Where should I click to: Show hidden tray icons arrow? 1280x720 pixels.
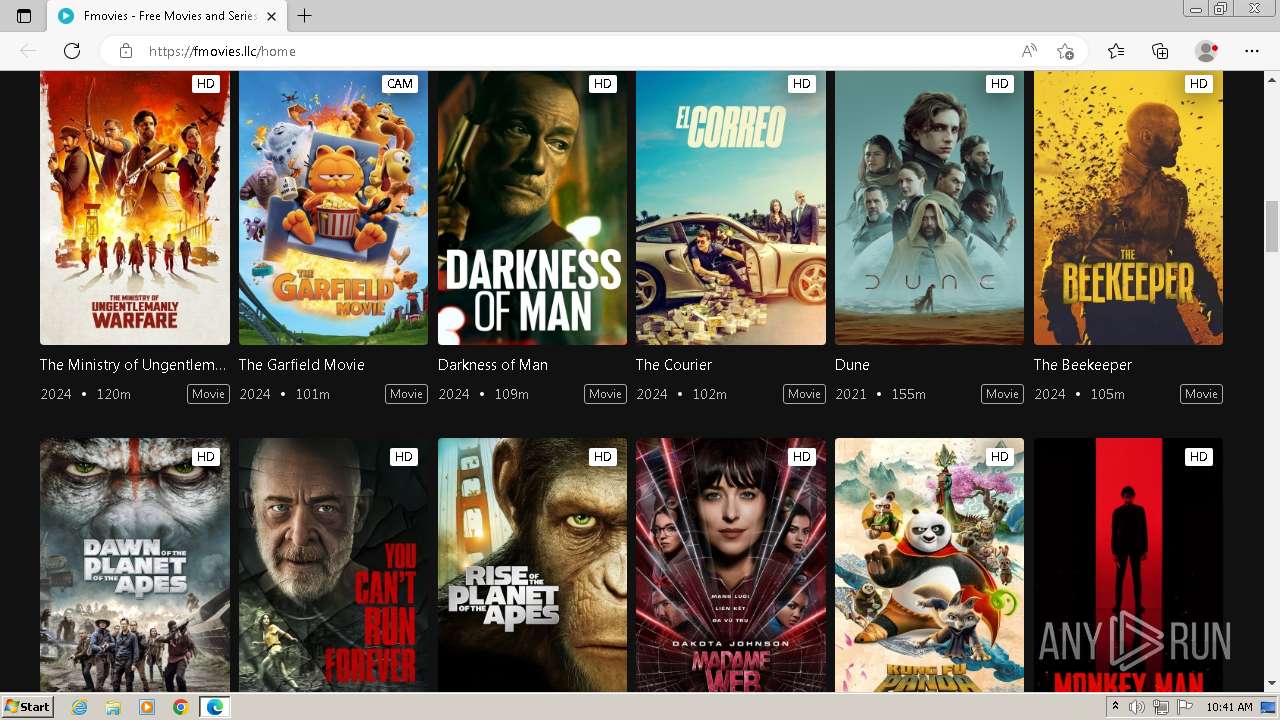[1117, 707]
